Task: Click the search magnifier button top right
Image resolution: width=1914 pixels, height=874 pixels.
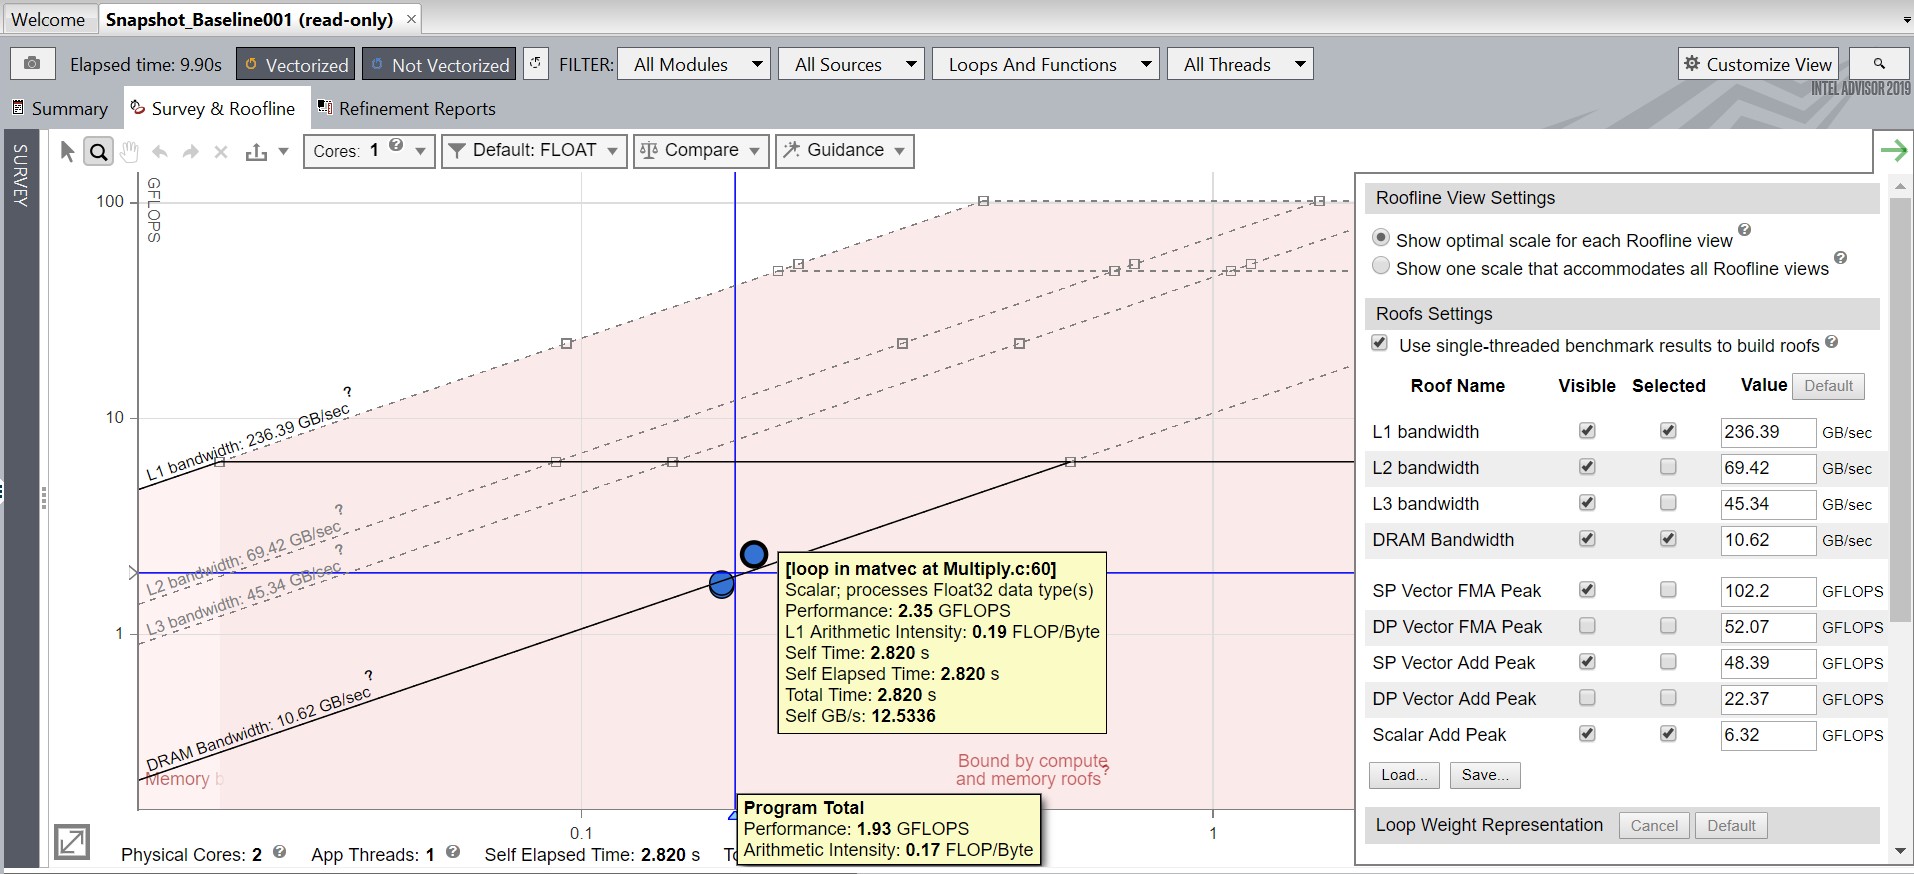Action: pyautogui.click(x=1879, y=64)
